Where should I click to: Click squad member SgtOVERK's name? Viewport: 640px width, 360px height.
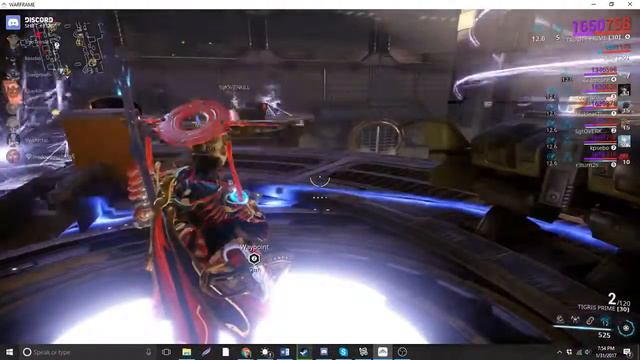click(x=588, y=131)
